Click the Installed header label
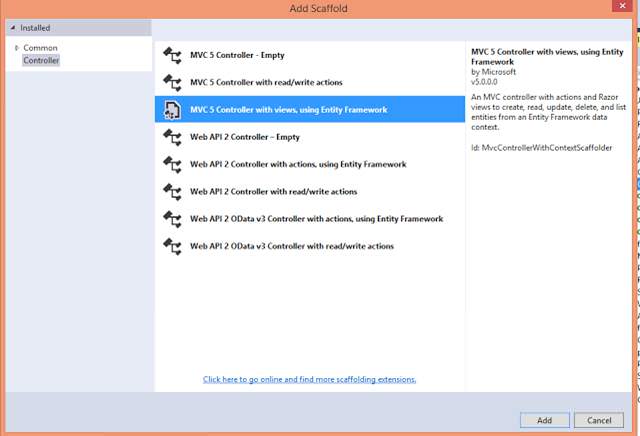Viewport: 640px width, 436px height. coord(35,28)
